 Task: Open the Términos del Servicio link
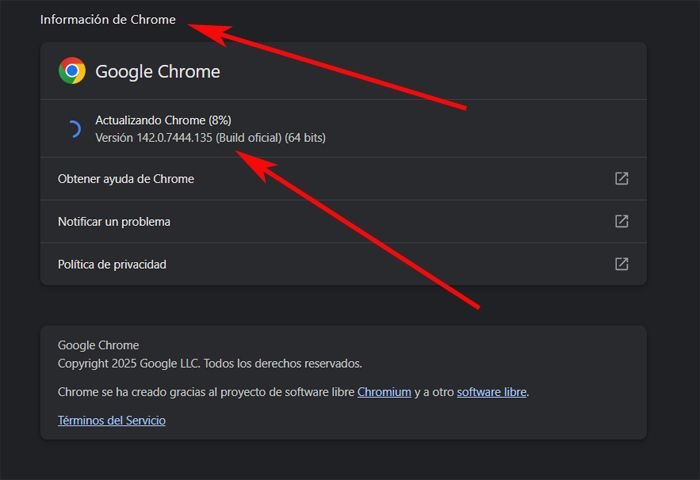click(x=112, y=421)
